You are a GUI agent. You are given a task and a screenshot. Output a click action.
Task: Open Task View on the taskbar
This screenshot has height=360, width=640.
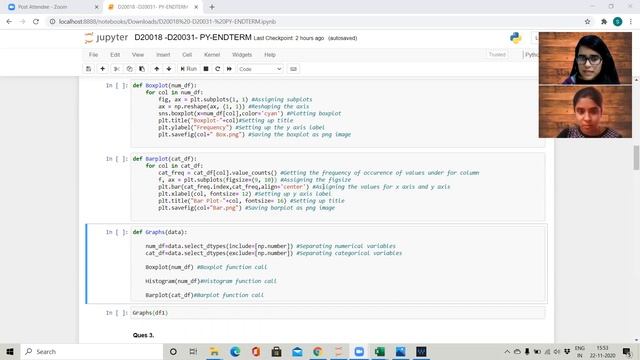tap(193, 351)
